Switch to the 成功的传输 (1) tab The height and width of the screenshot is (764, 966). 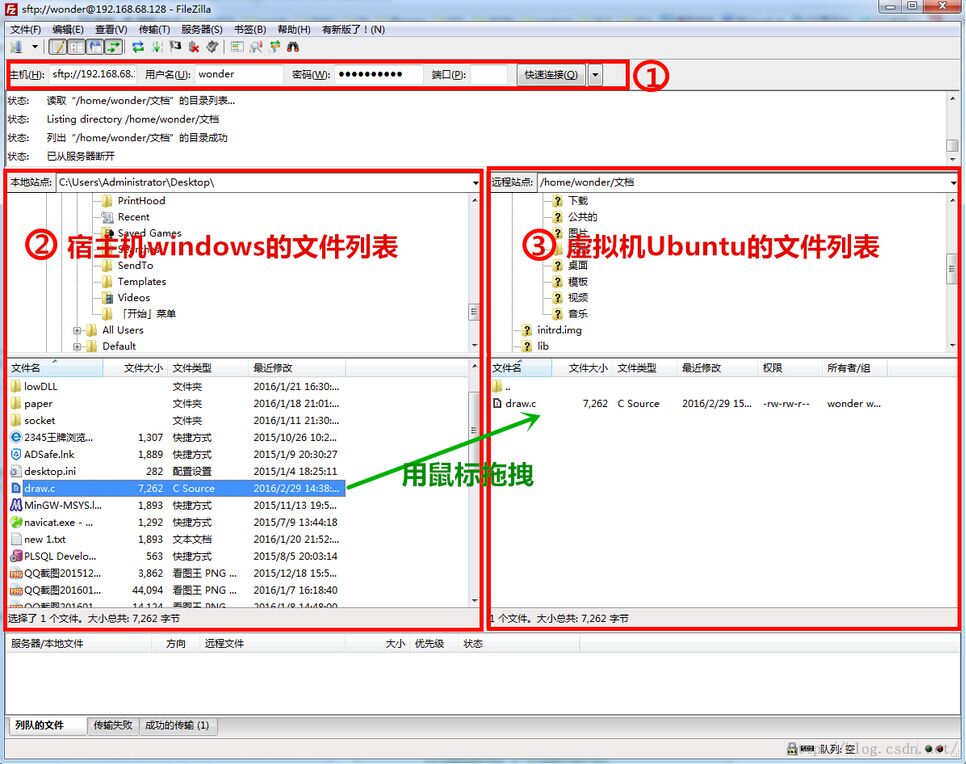point(177,725)
